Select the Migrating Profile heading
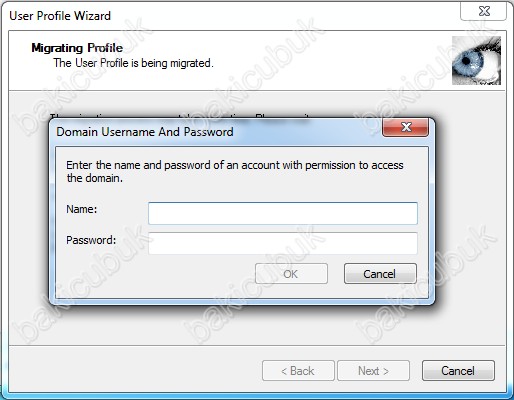The height and width of the screenshot is (400, 514). click(x=77, y=48)
